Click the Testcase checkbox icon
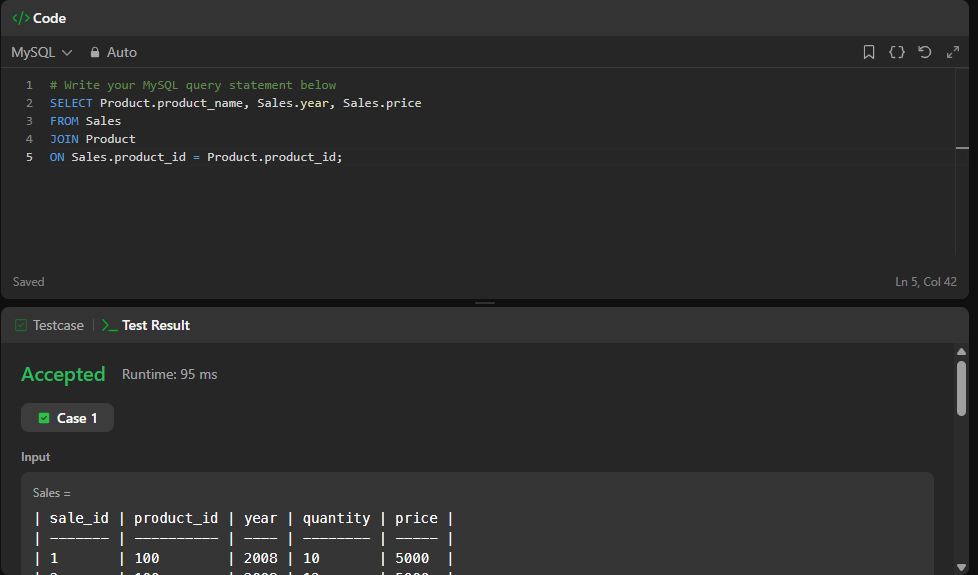 (x=21, y=326)
